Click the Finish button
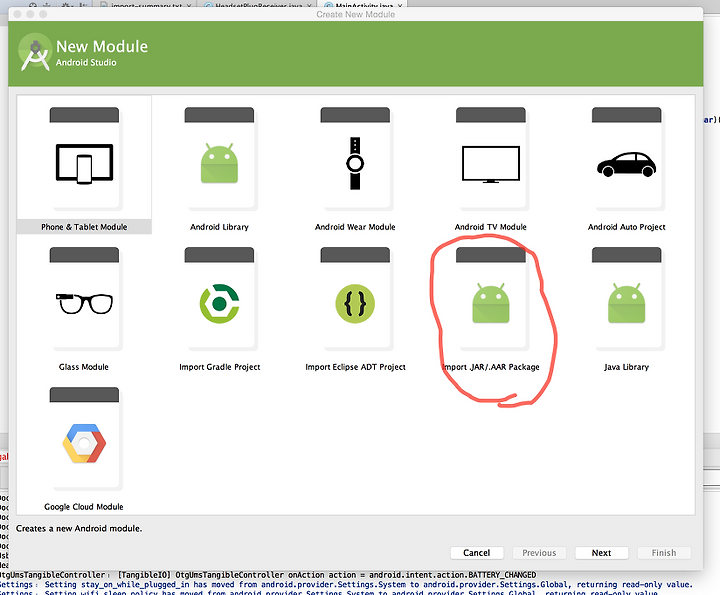Screen dimensions: 720x595 coord(664,553)
